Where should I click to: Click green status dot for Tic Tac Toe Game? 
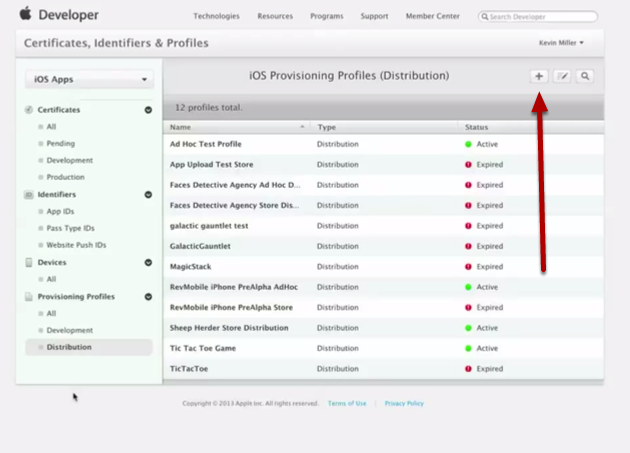click(x=468, y=348)
